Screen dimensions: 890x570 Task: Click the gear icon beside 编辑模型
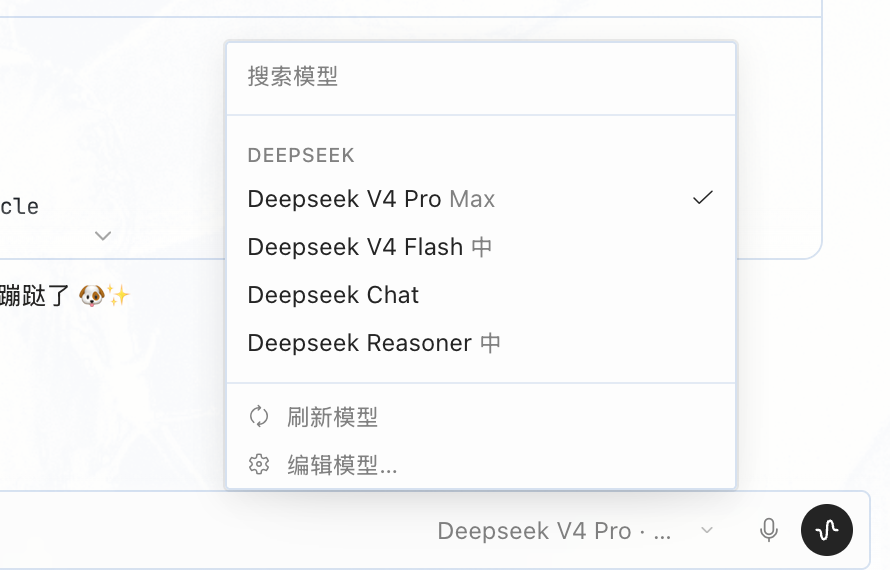[x=259, y=464]
